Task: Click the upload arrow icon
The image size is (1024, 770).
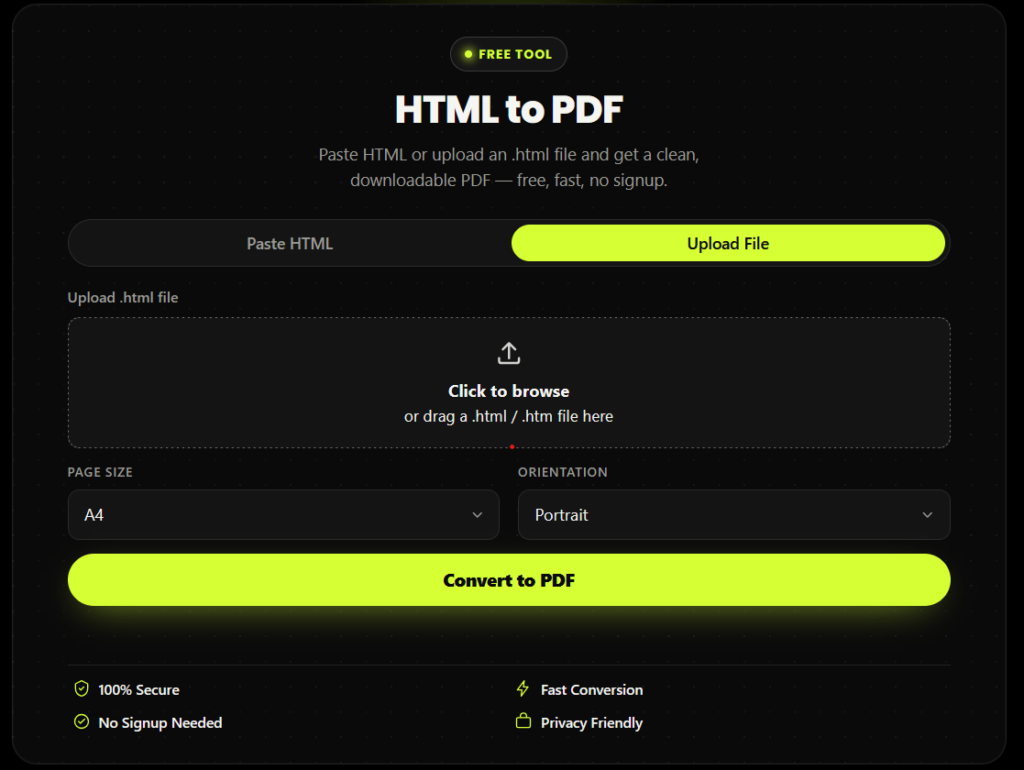Action: 509,353
